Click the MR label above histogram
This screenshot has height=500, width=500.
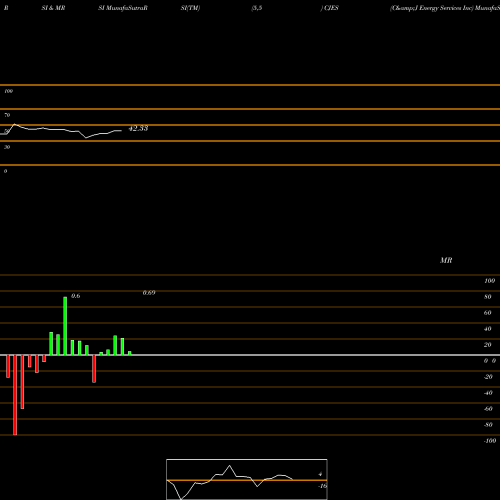(x=446, y=260)
